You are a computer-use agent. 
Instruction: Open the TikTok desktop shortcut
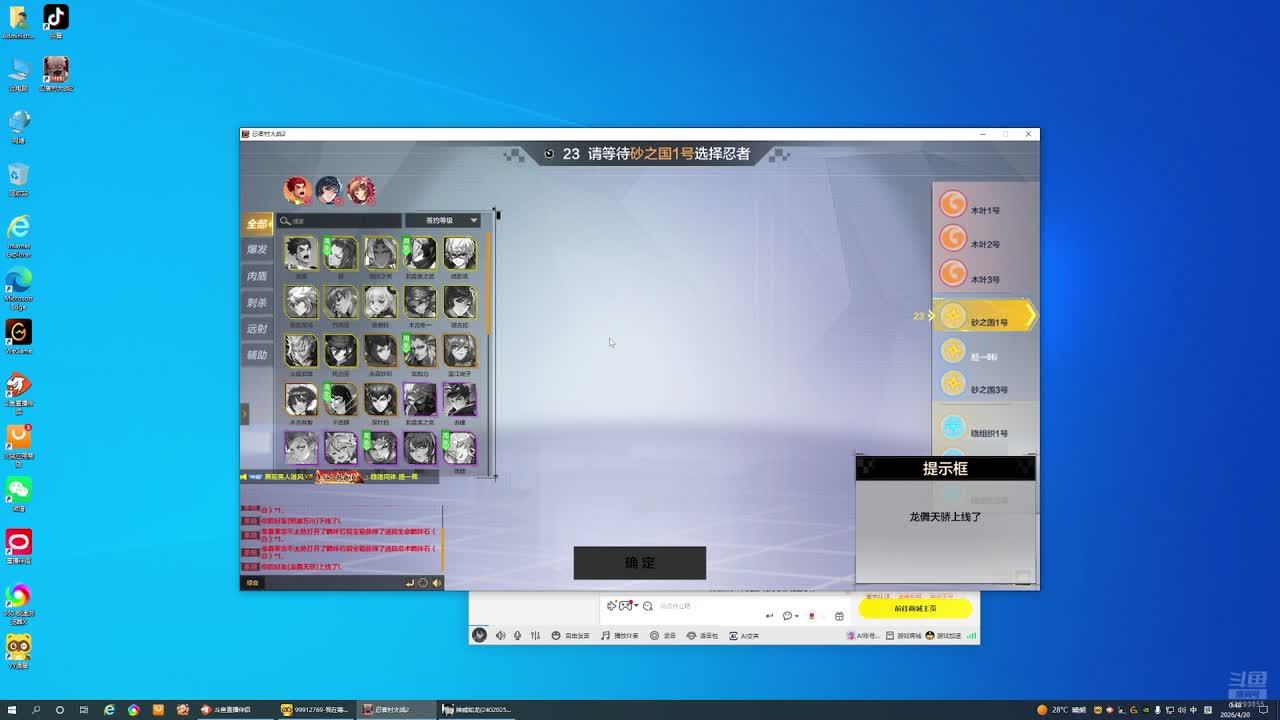coord(56,22)
